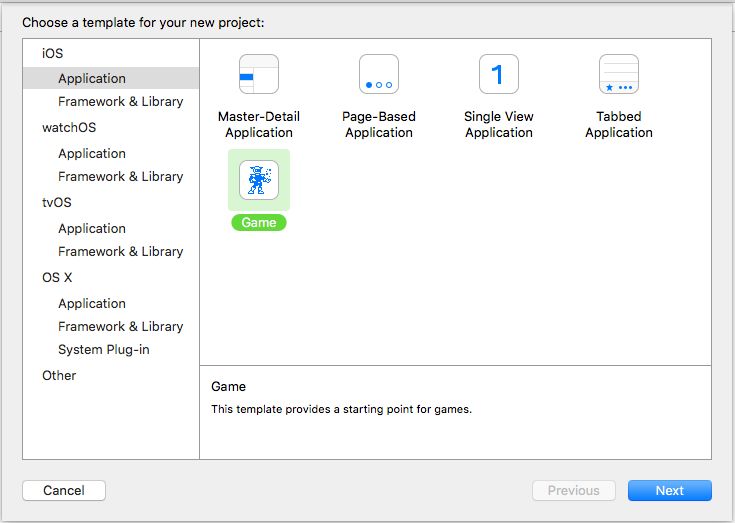Click the template description sentence
This screenshot has height=523, width=735.
click(341, 409)
